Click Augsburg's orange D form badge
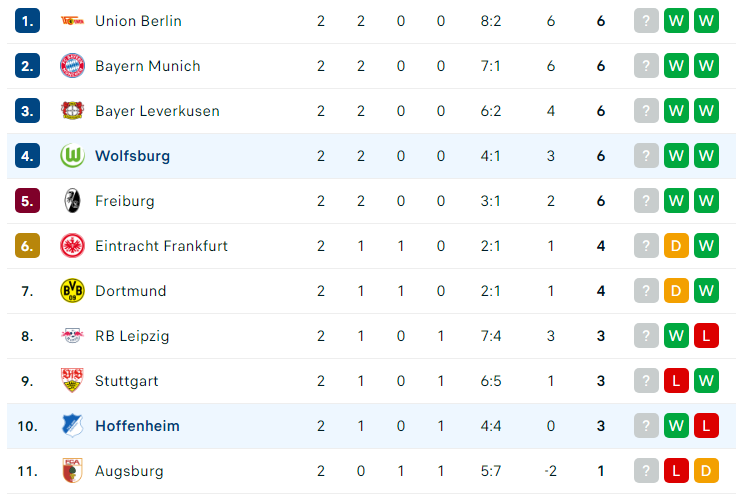 [x=706, y=471]
